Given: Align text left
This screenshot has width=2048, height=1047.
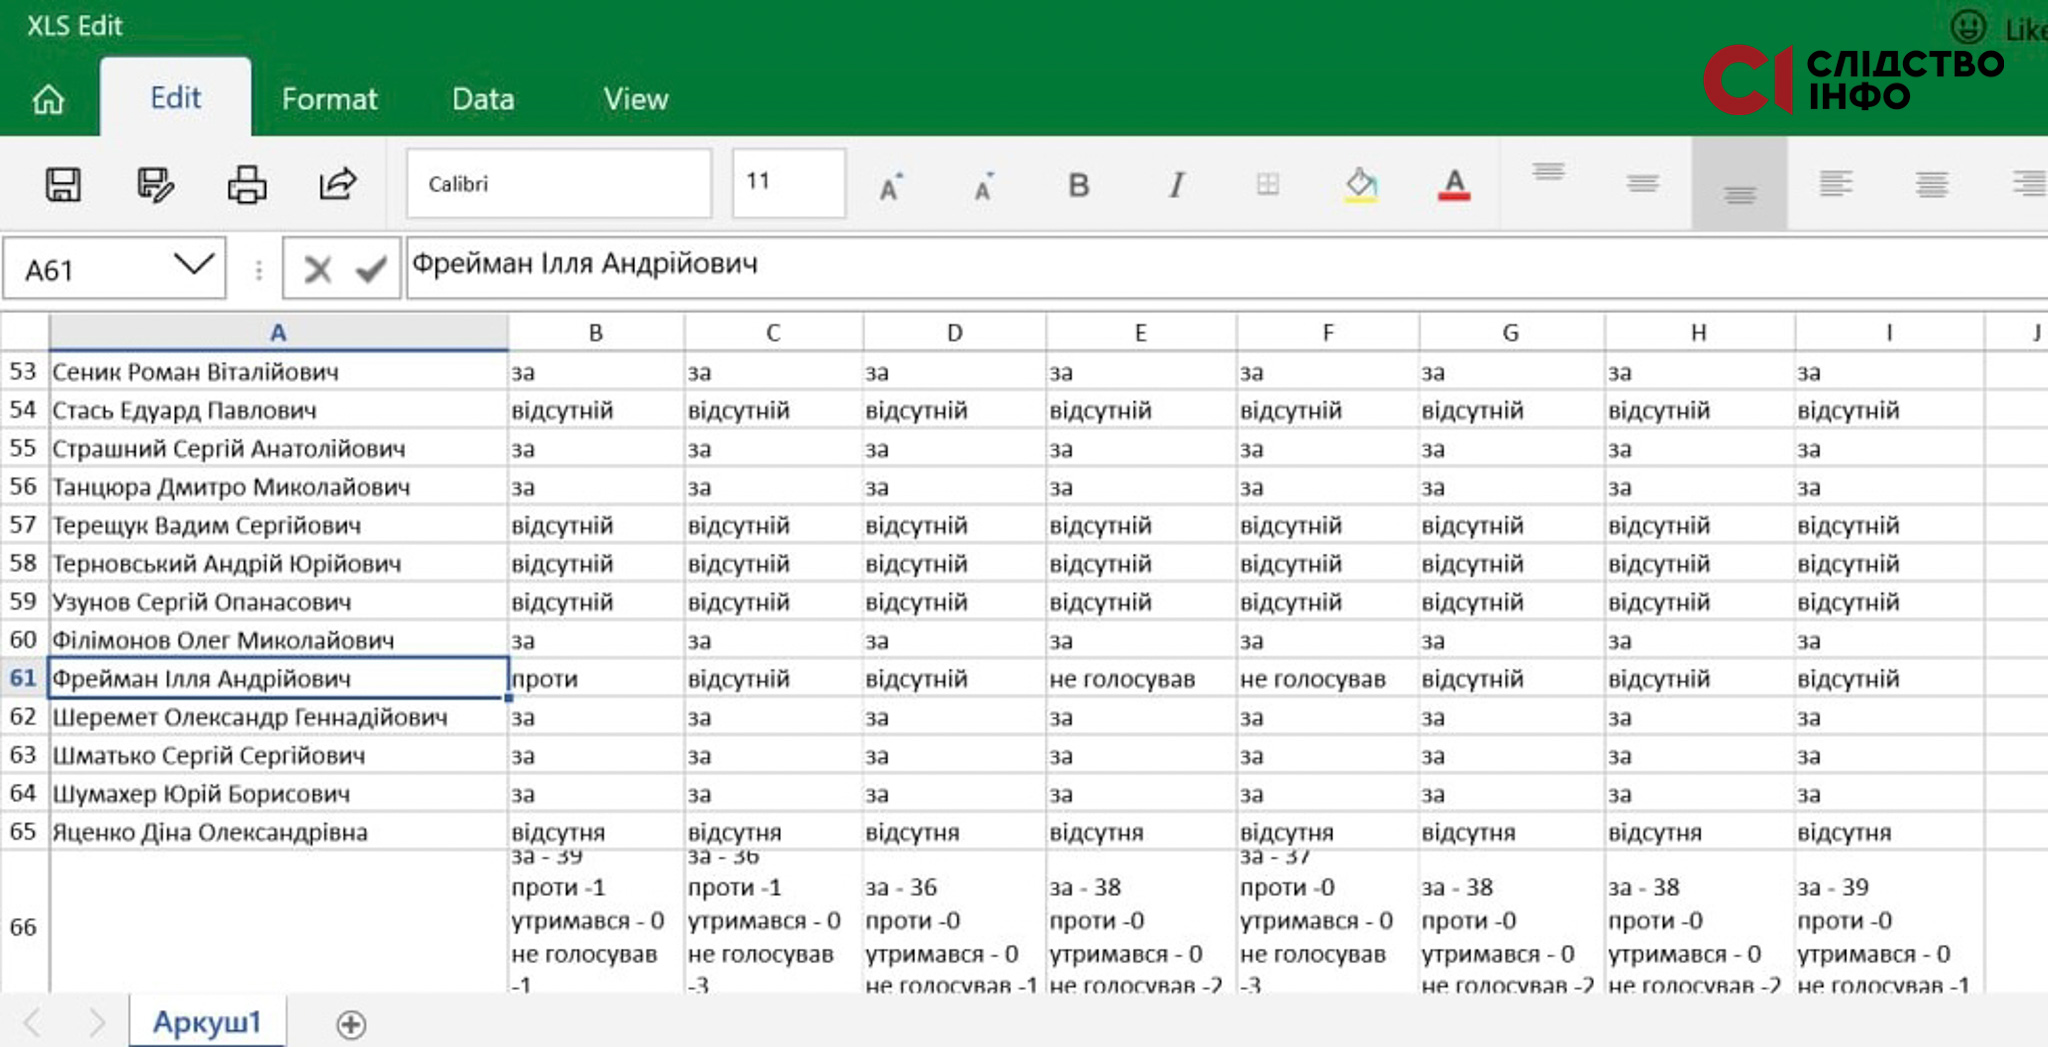Looking at the screenshot, I should [x=1835, y=184].
